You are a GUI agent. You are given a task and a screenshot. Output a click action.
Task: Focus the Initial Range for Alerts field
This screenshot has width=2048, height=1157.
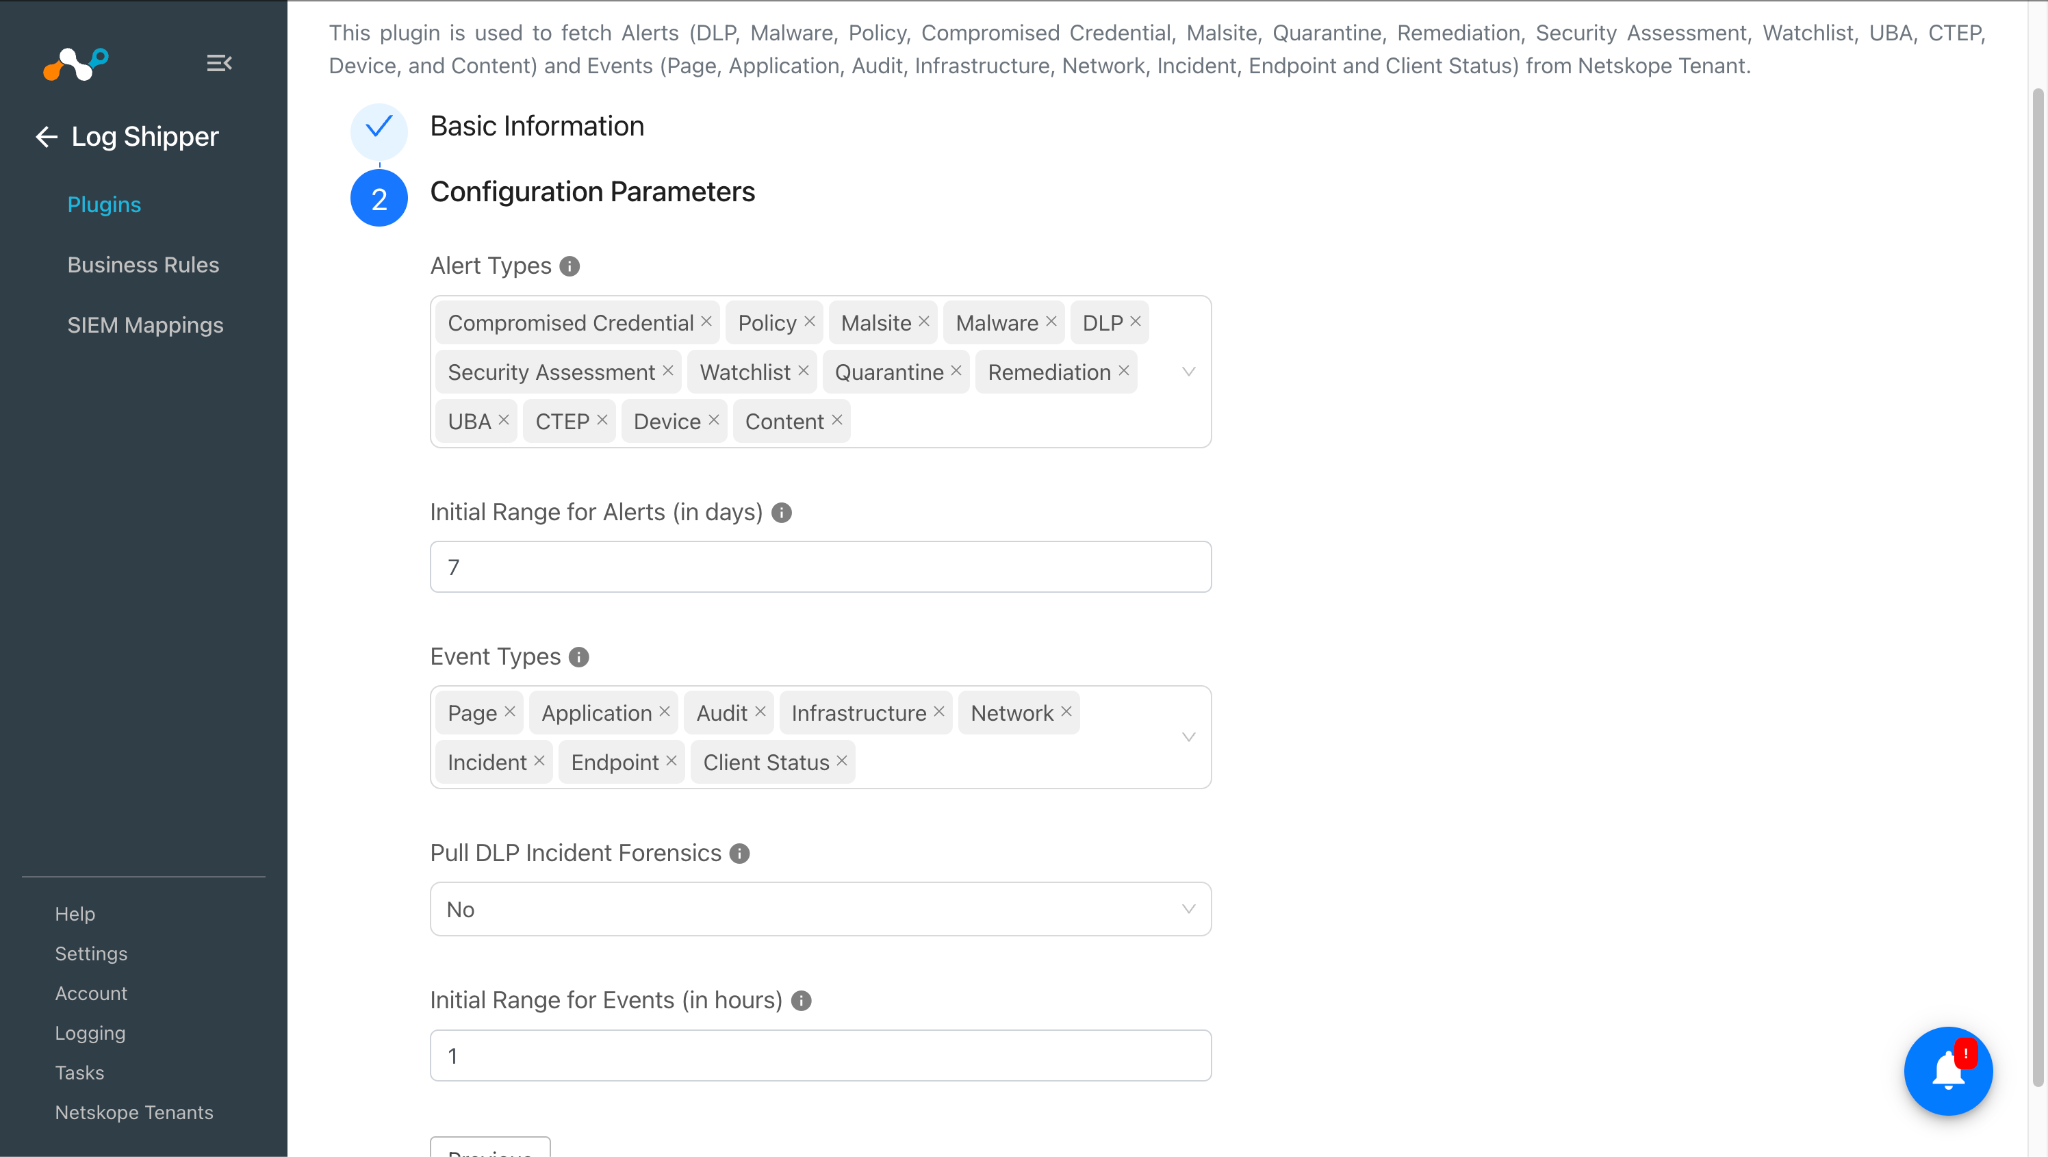tap(821, 567)
